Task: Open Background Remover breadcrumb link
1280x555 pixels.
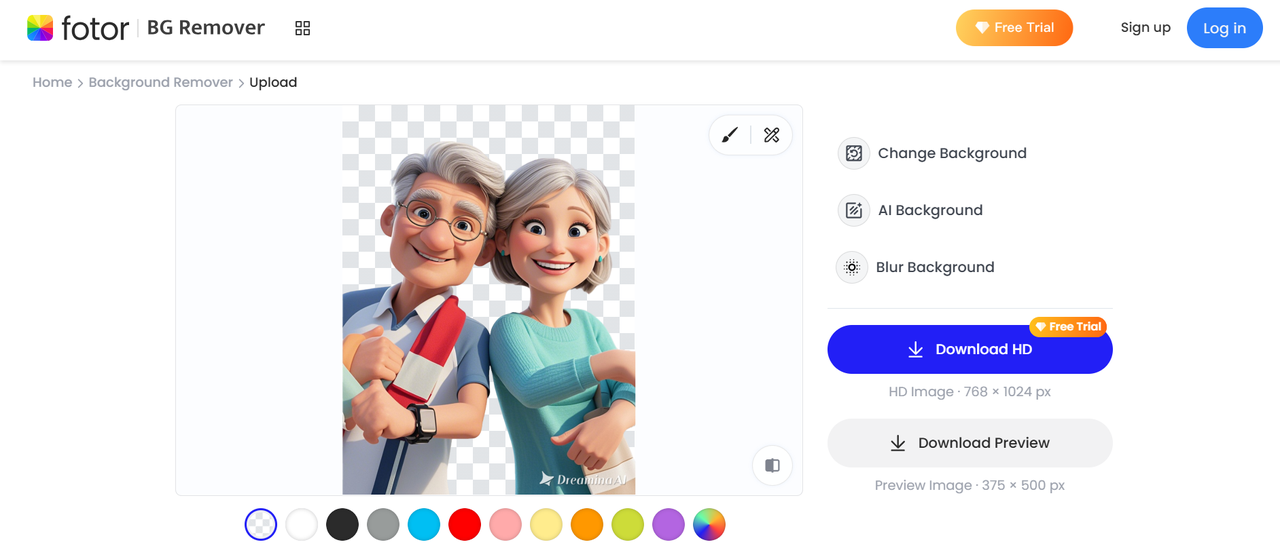Action: point(161,82)
